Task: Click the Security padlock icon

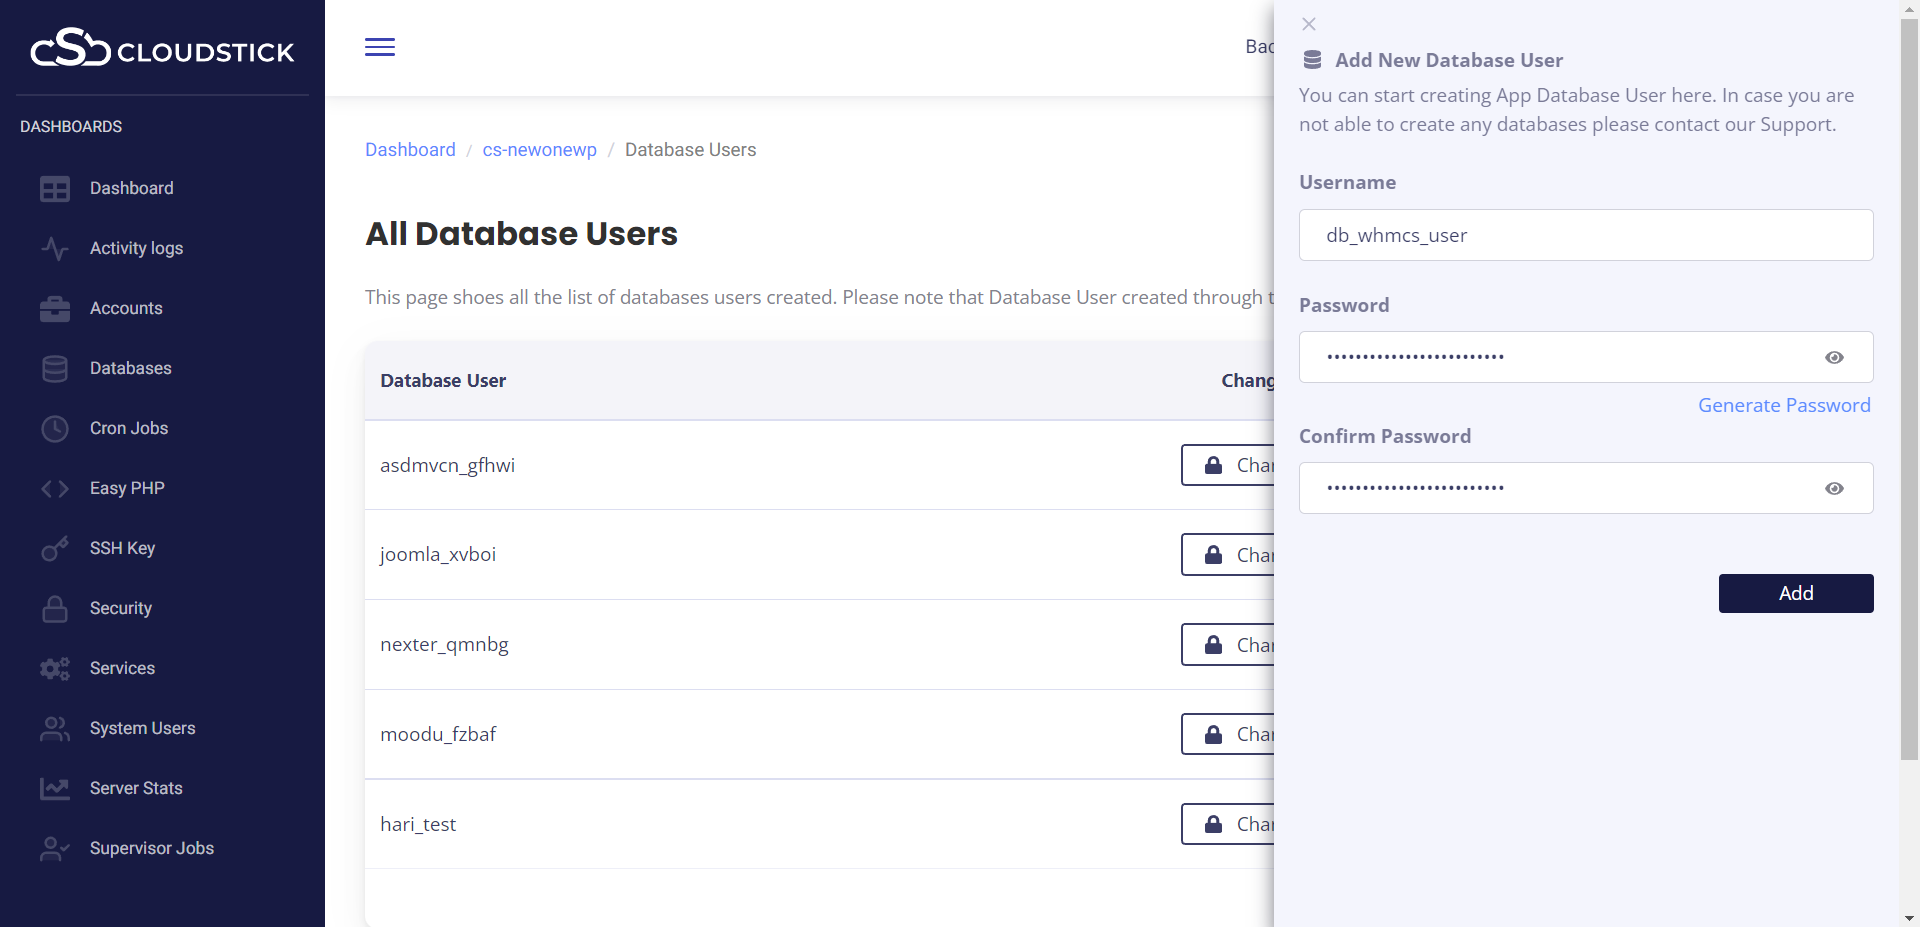Action: [55, 609]
